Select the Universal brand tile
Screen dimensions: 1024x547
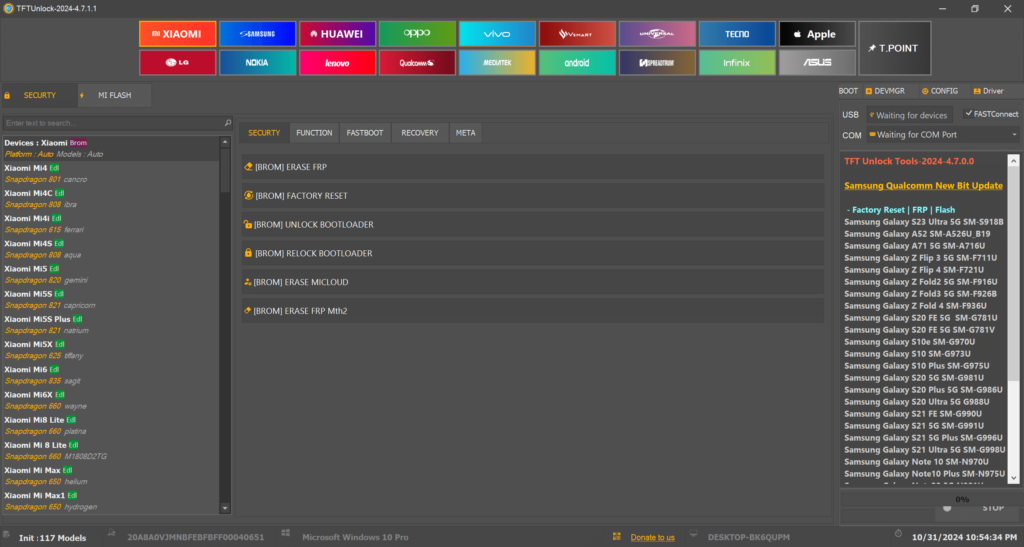pos(657,34)
